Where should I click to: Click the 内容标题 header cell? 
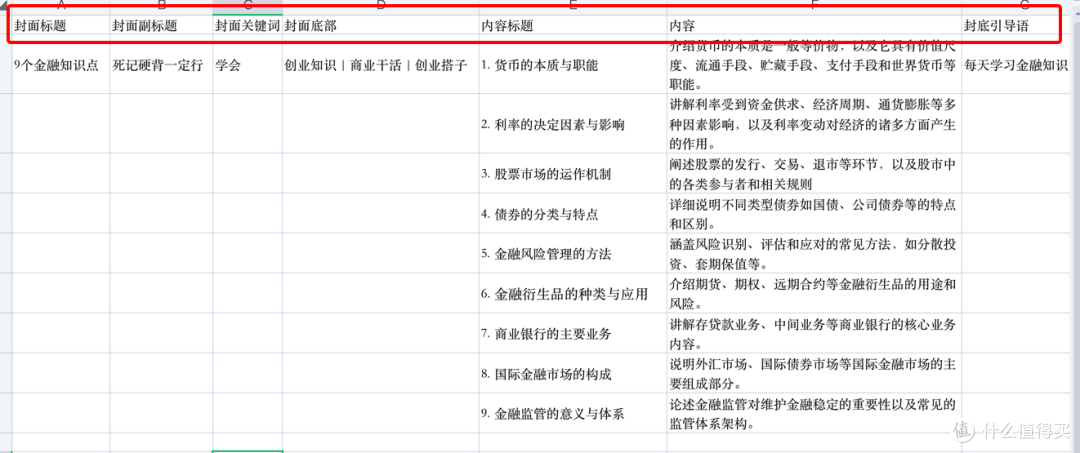point(573,25)
